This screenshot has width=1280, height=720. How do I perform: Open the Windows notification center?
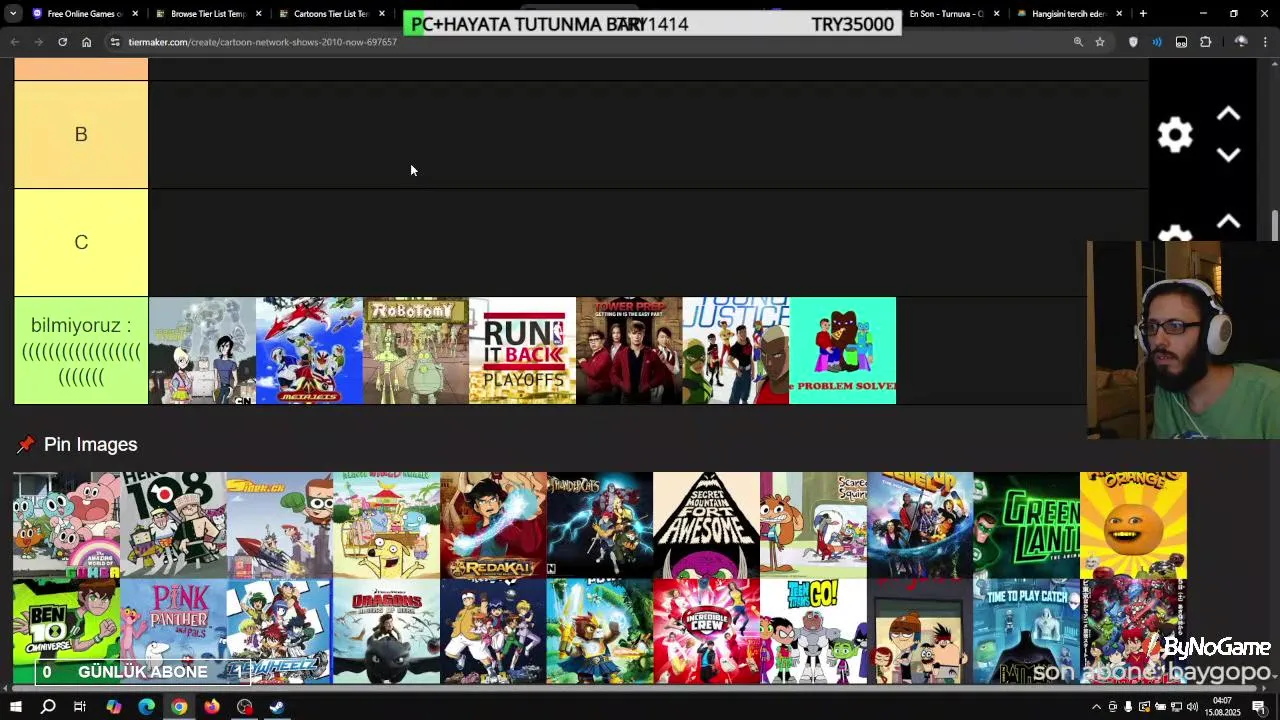pos(1259,707)
